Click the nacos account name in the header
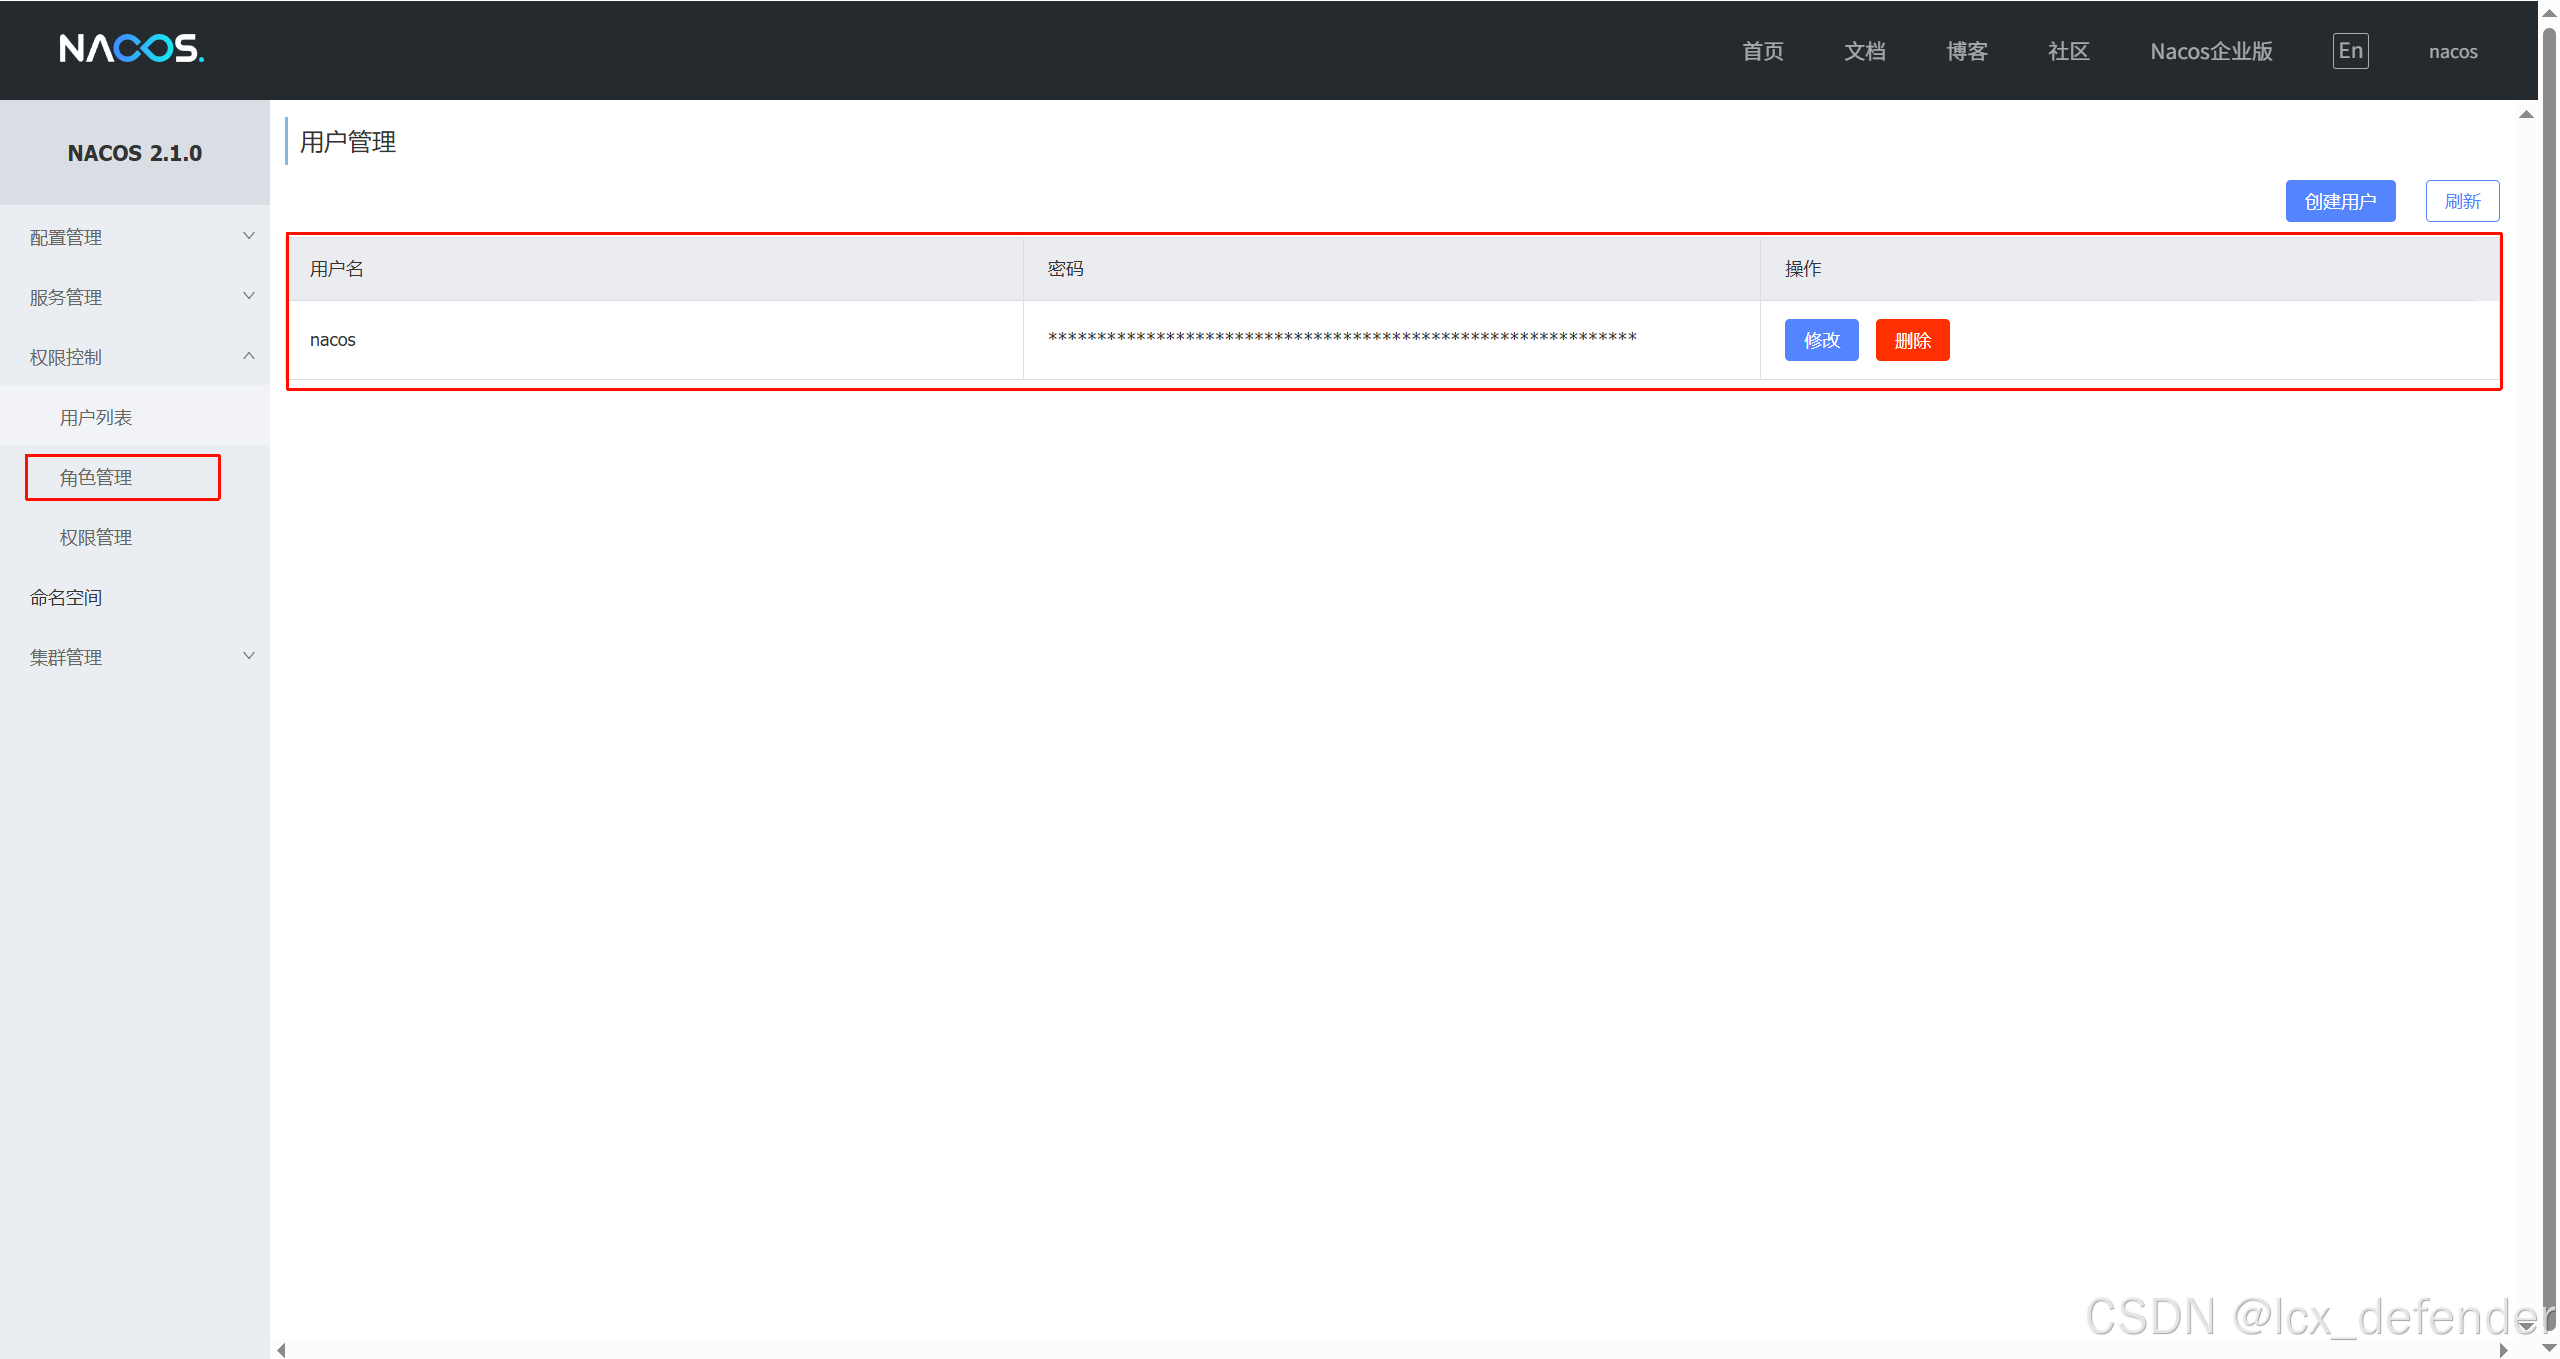Viewport: 2560px width, 1359px height. pyautogui.click(x=2452, y=51)
